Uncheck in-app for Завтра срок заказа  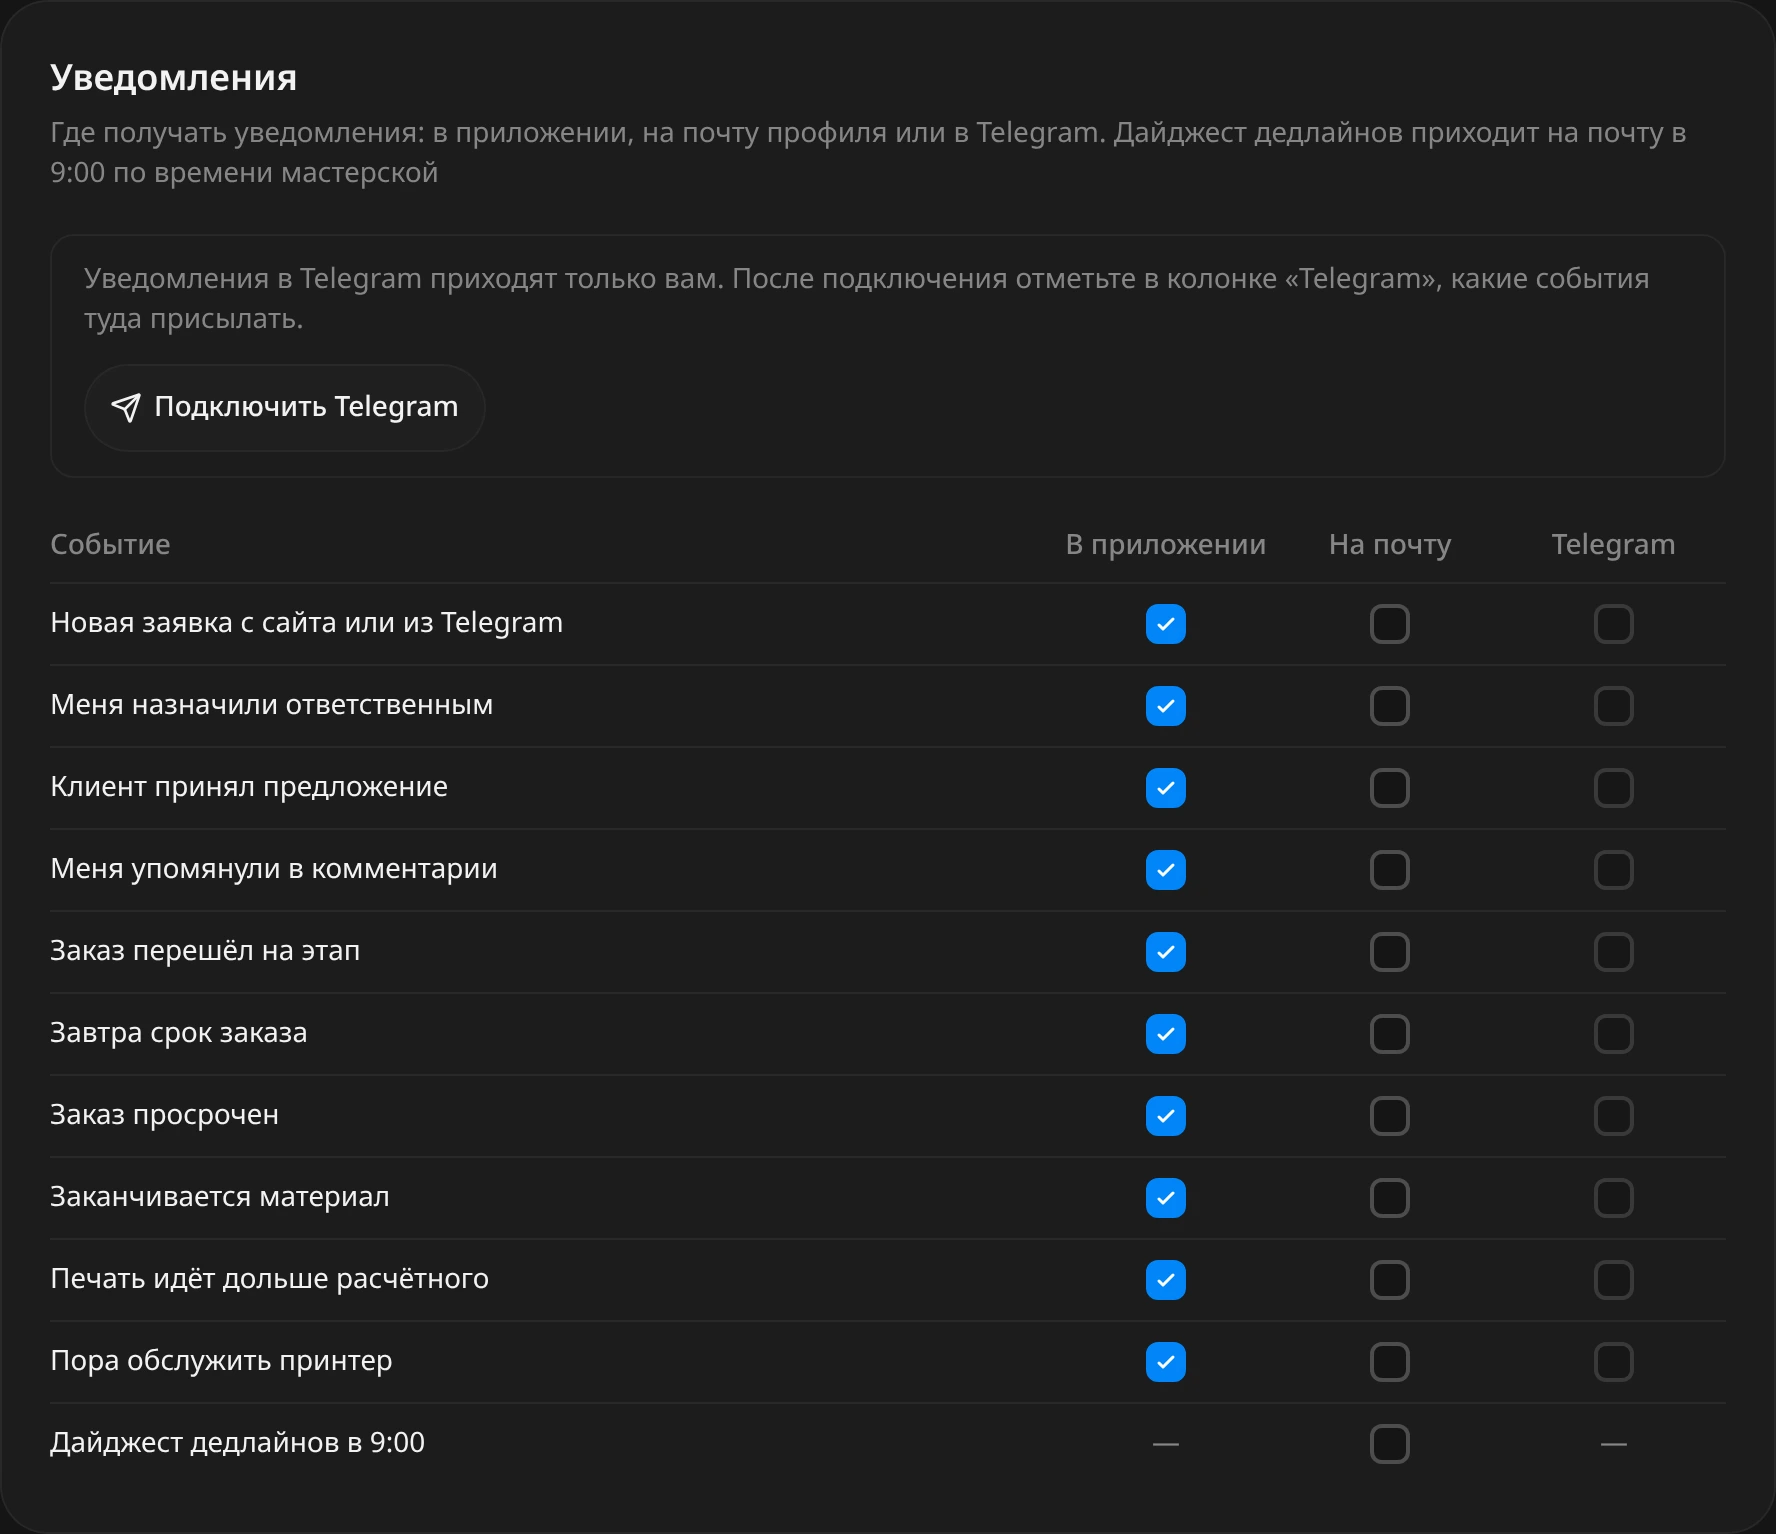pos(1166,1034)
